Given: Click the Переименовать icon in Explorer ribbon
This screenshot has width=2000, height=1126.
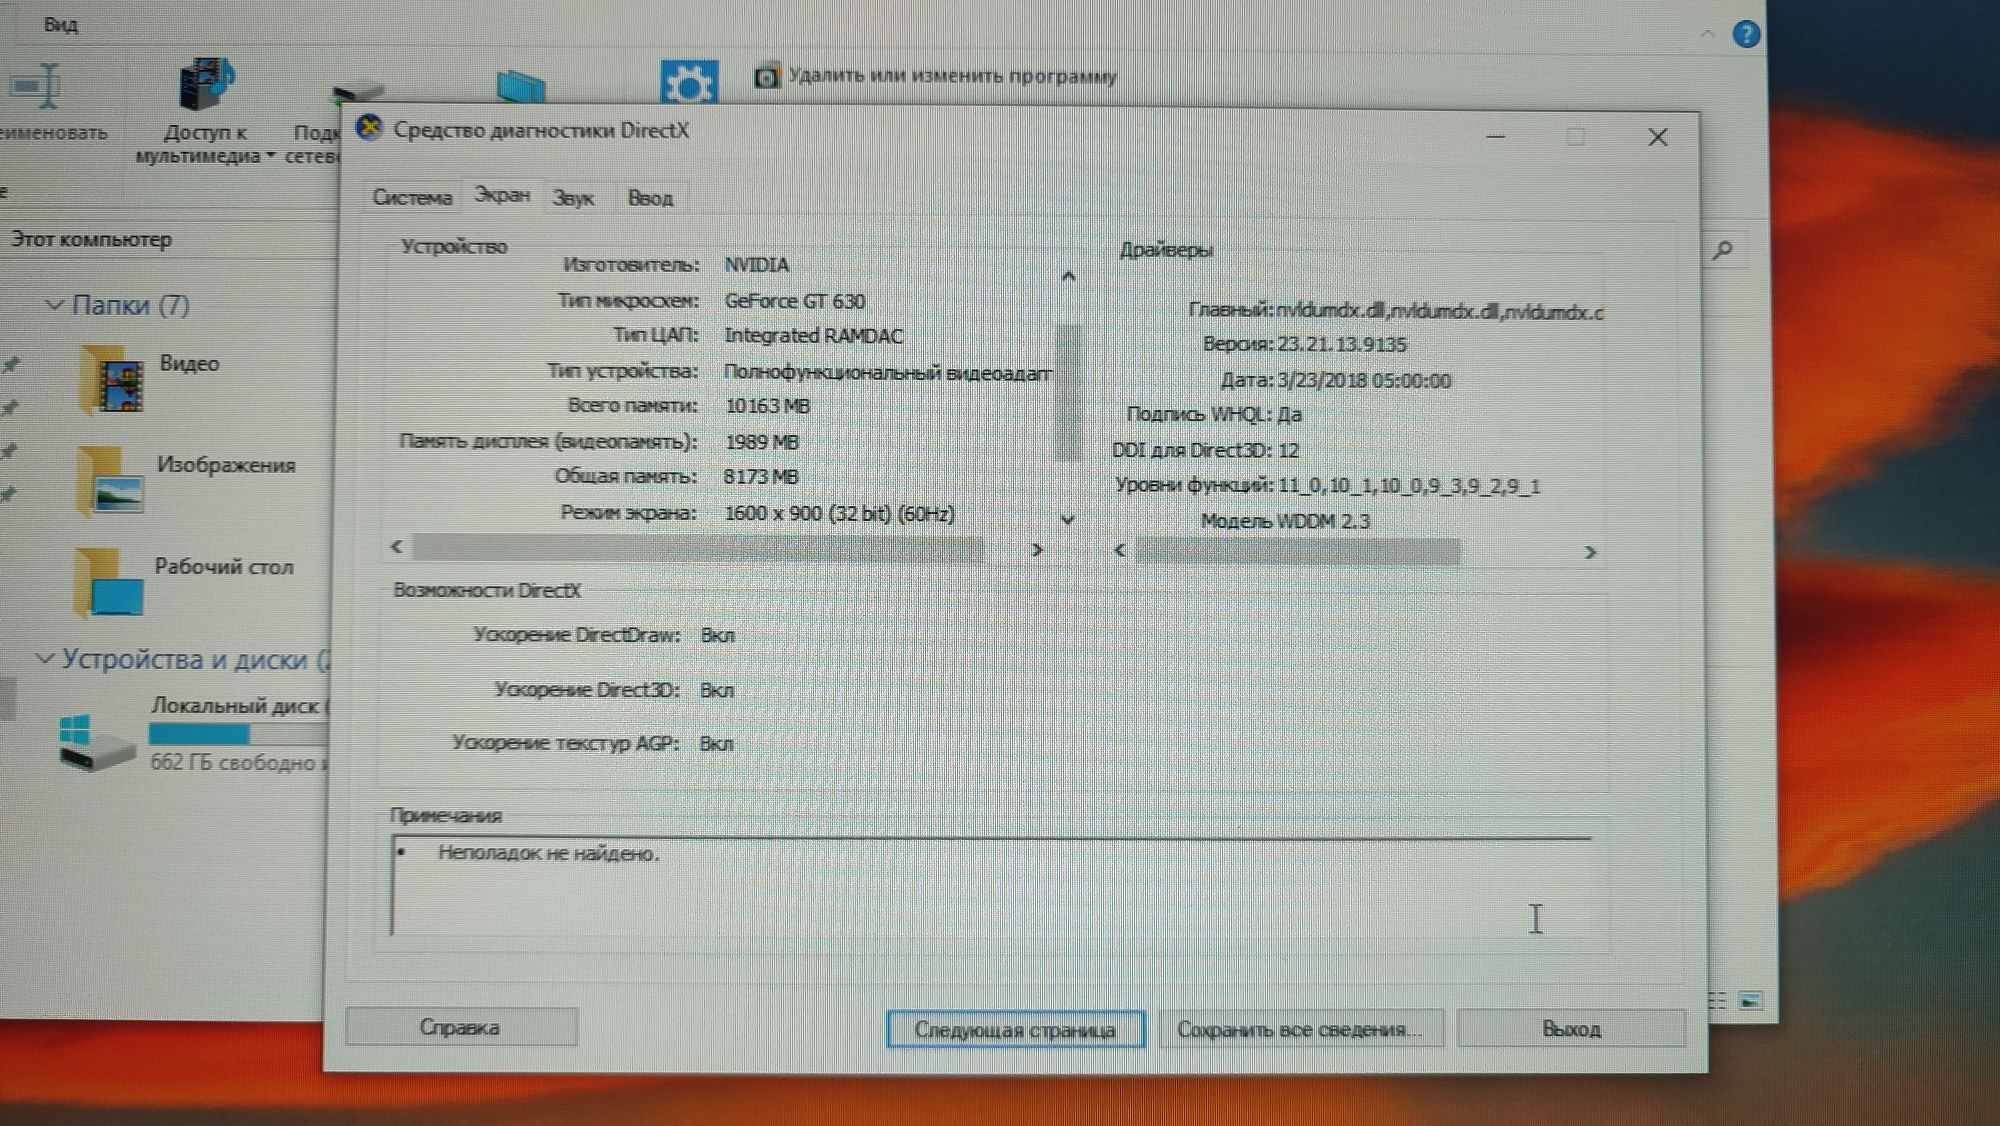Looking at the screenshot, I should [x=36, y=85].
